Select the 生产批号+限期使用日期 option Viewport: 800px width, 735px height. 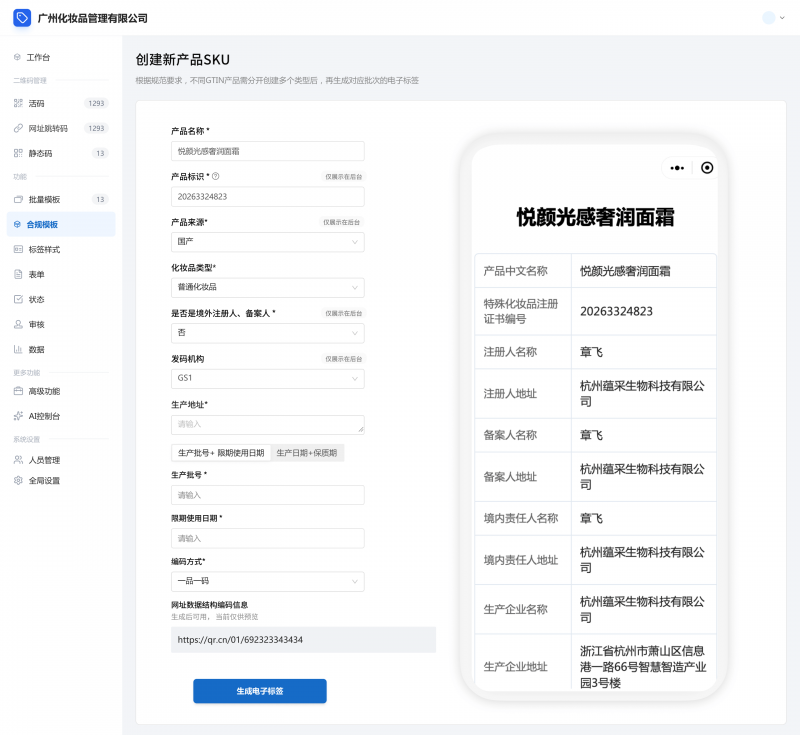click(x=221, y=452)
